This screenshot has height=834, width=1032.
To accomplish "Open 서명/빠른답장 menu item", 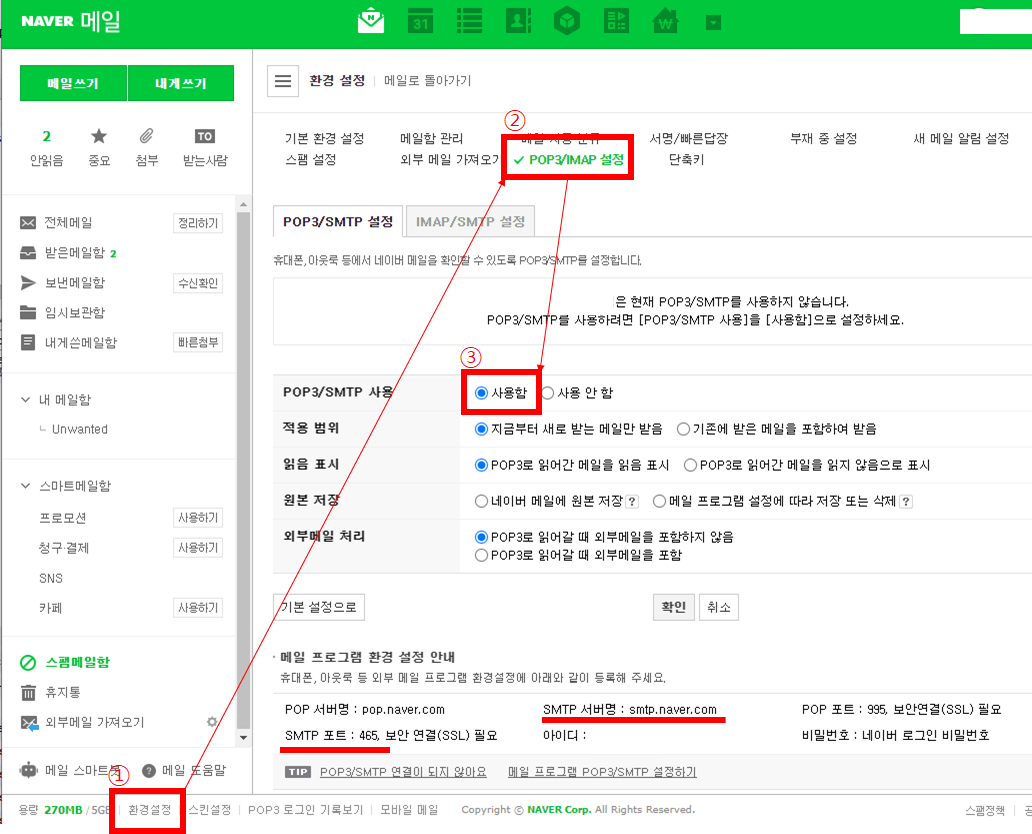I will pyautogui.click(x=688, y=138).
